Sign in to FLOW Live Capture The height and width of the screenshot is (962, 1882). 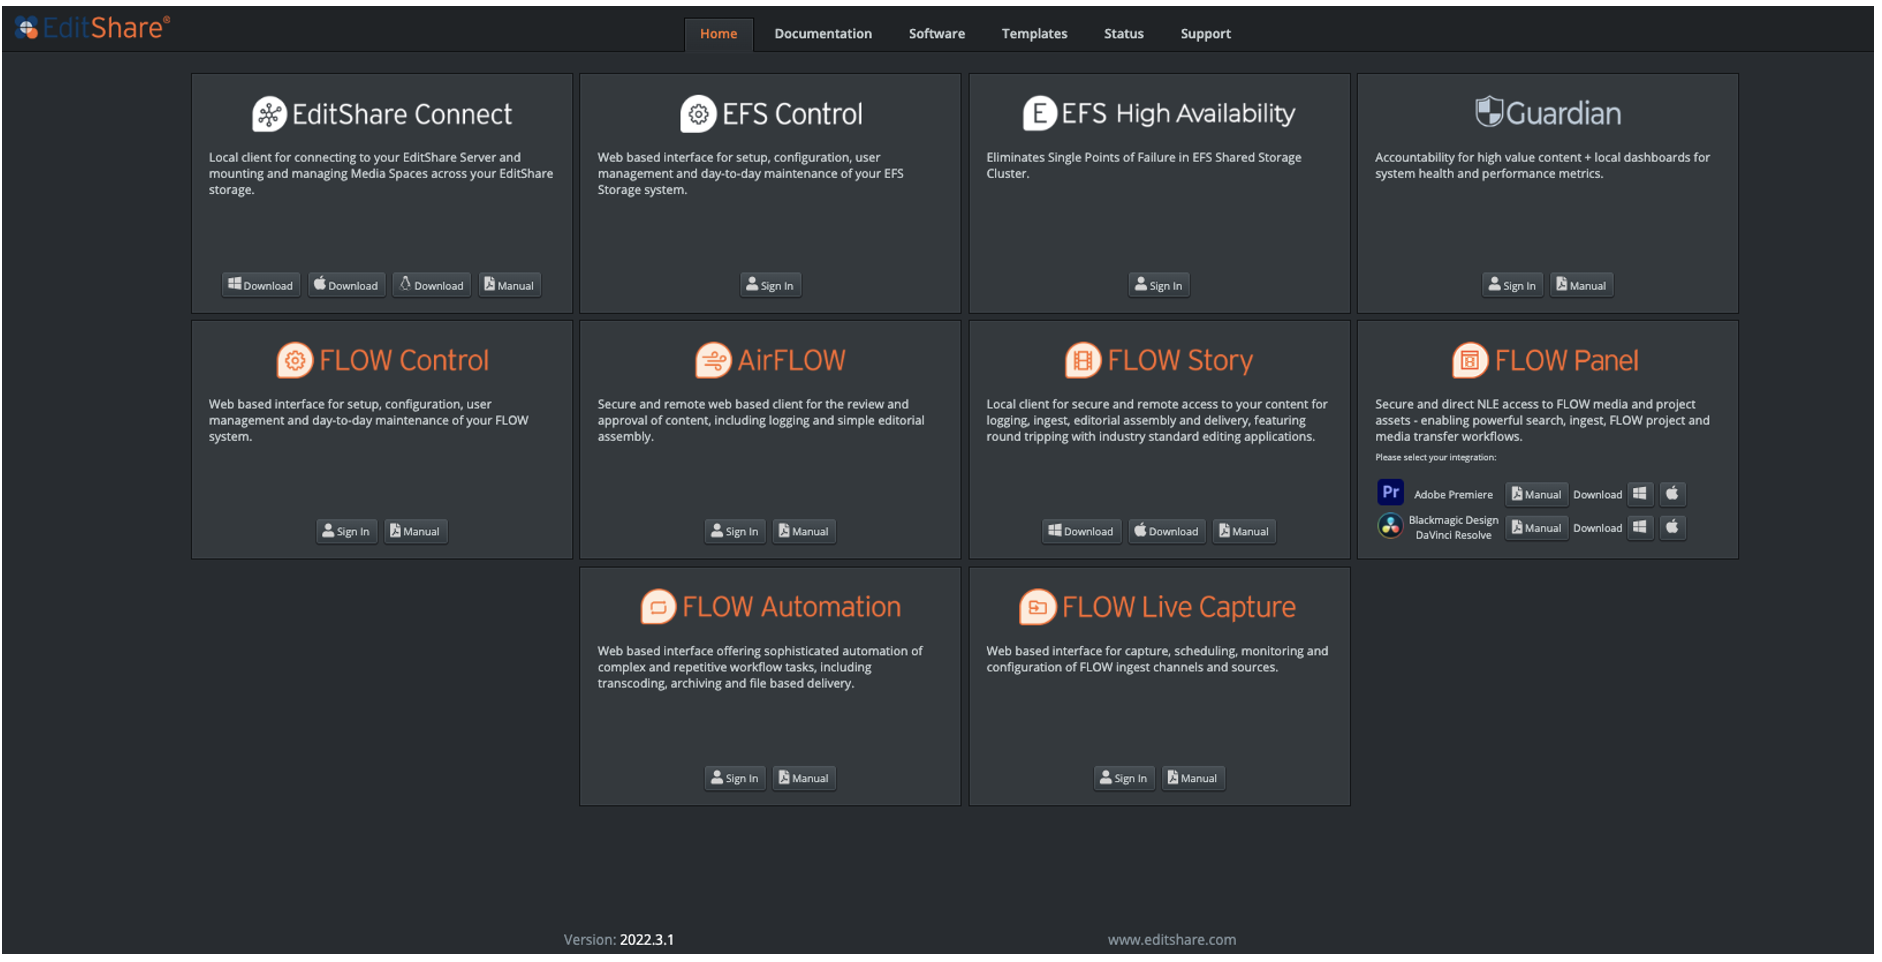1124,778
